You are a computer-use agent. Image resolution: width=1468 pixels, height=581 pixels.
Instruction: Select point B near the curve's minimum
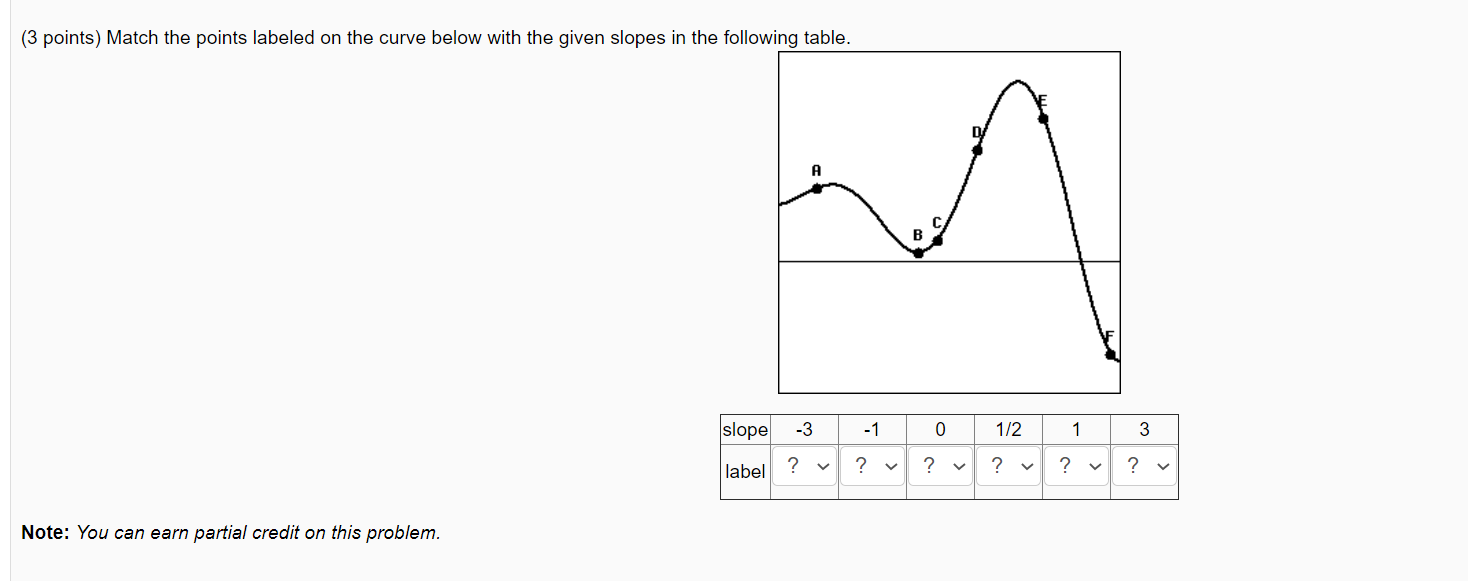tap(918, 255)
